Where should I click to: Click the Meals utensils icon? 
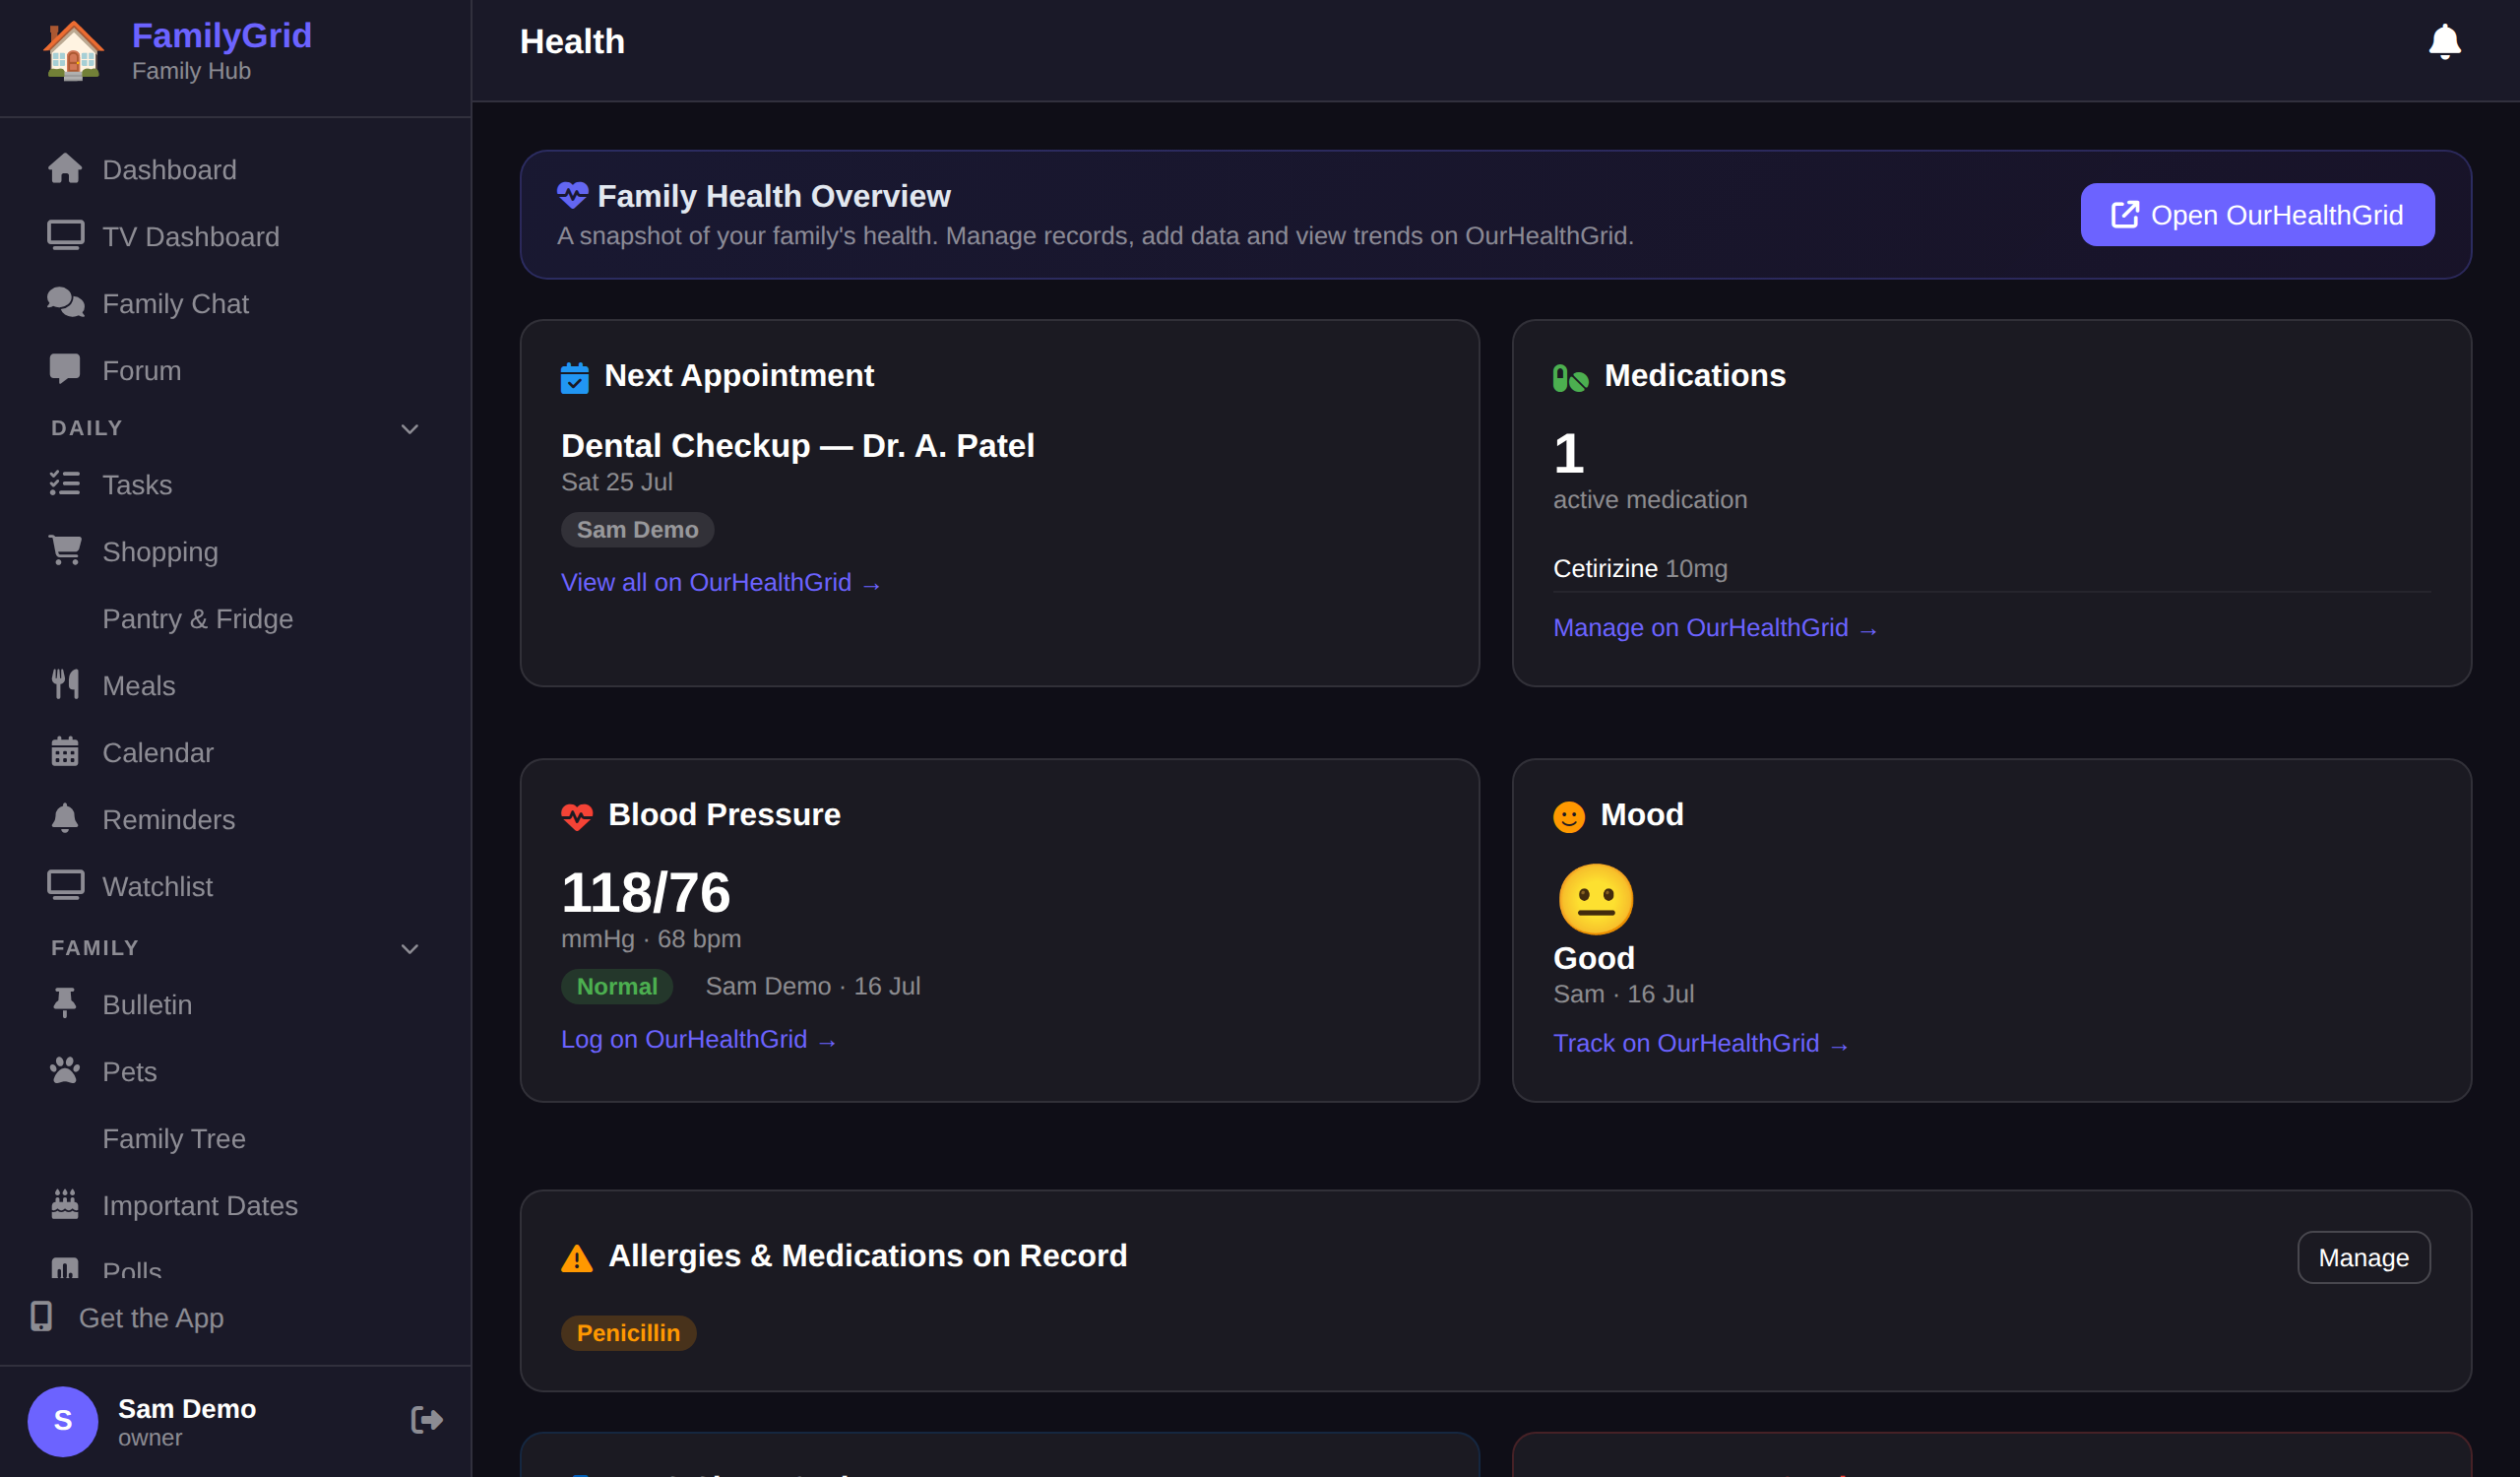(x=65, y=685)
